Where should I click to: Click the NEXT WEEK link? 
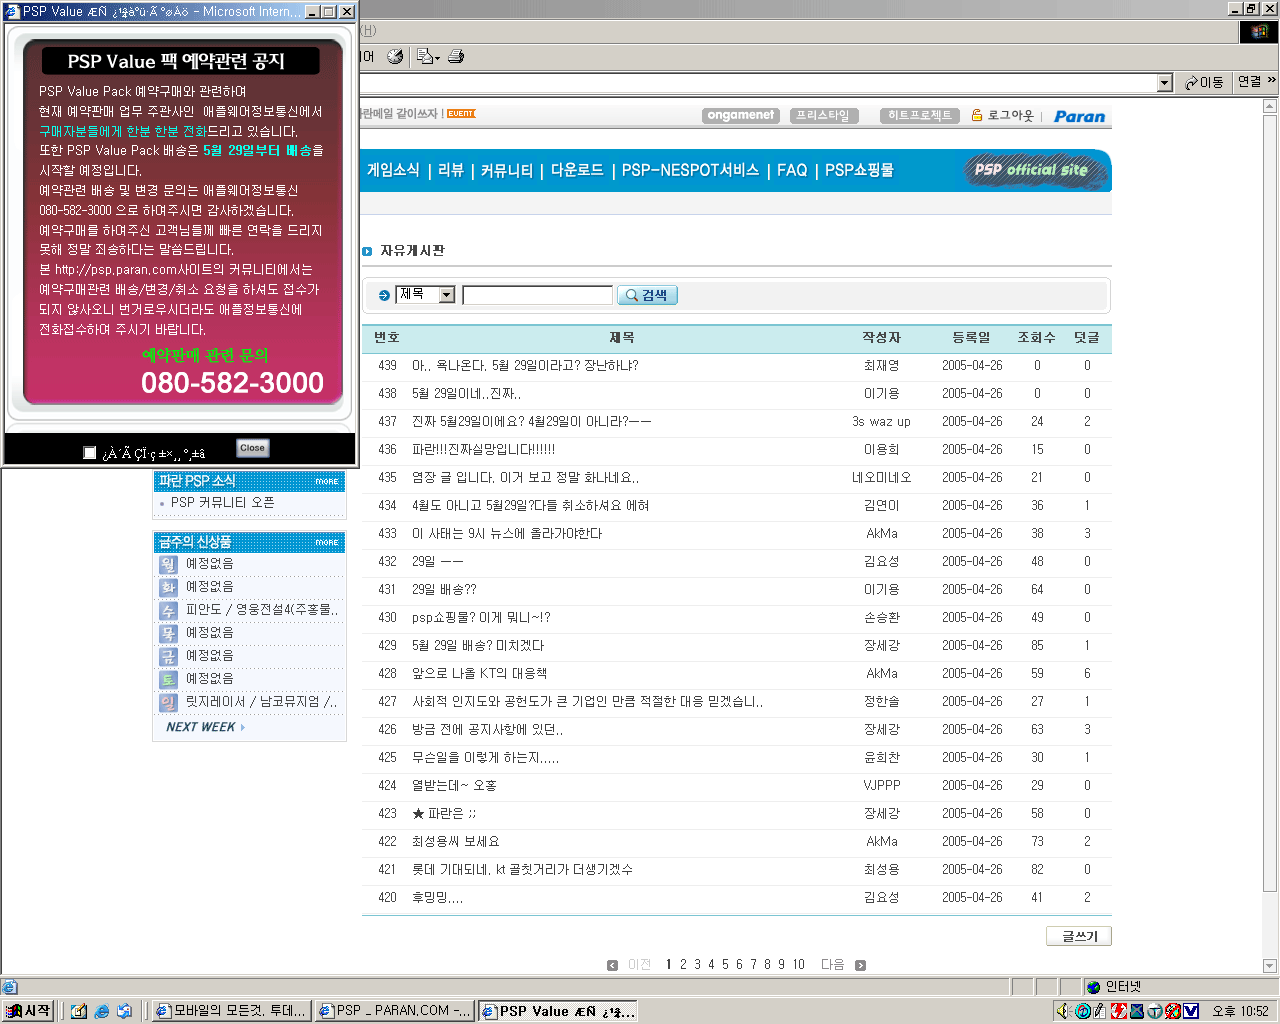(205, 727)
